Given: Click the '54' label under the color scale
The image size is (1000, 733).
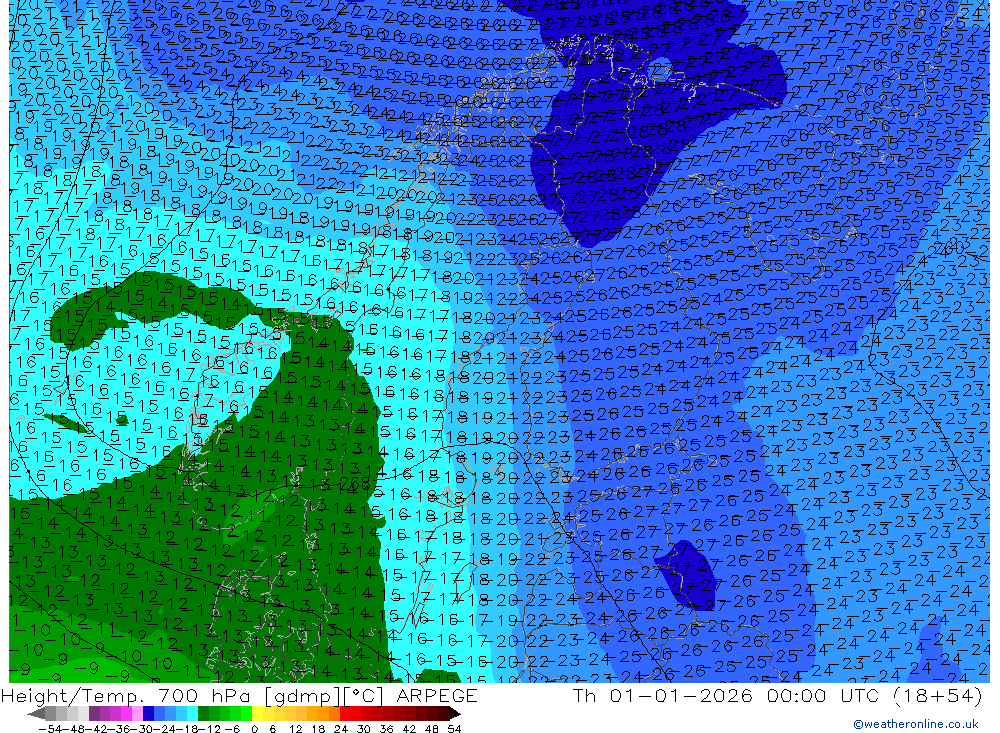Looking at the screenshot, I should [x=454, y=729].
